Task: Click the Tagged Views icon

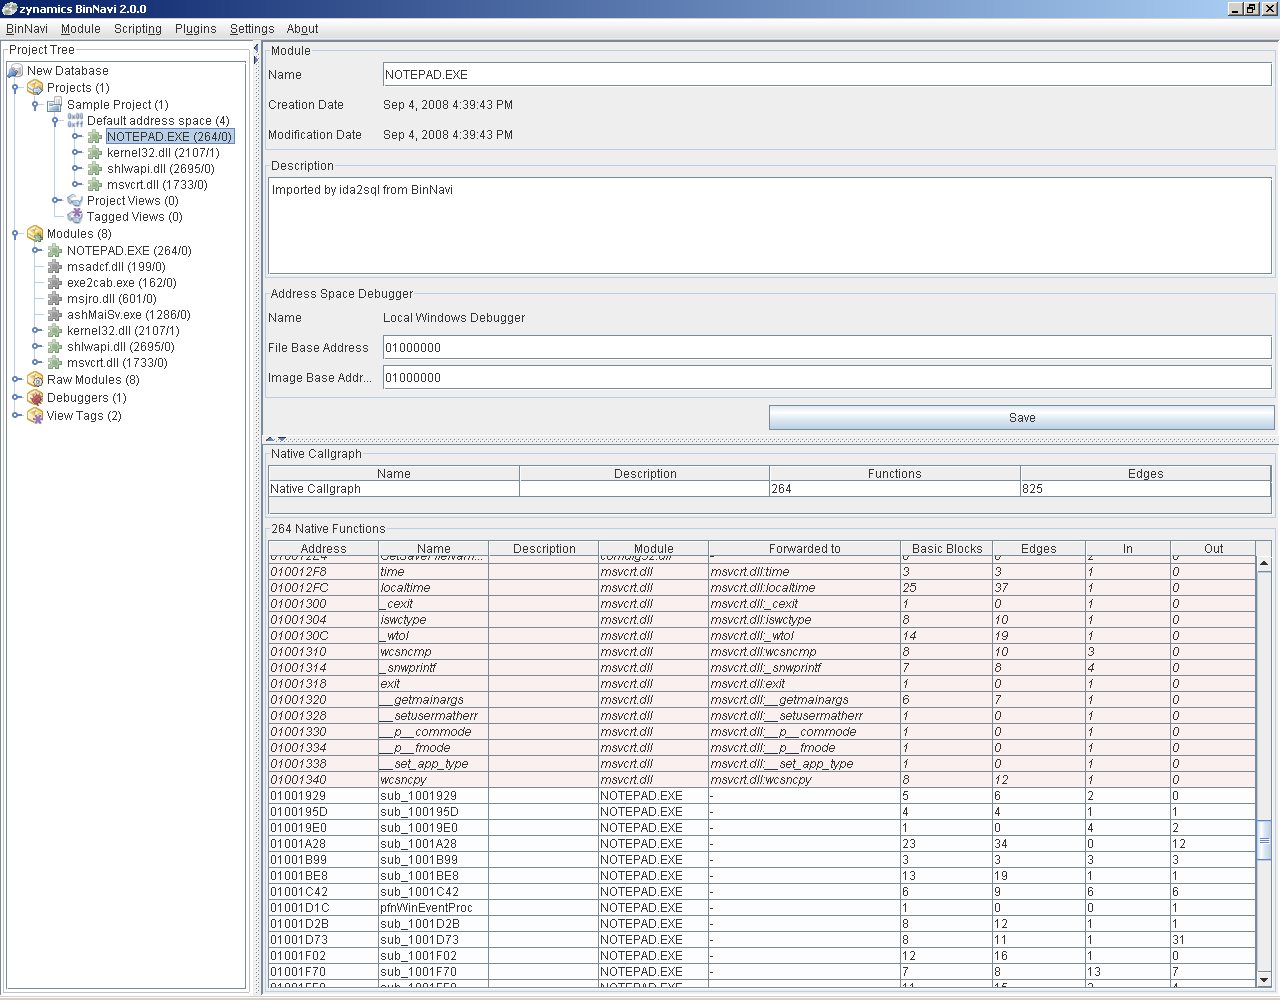Action: 75,216
